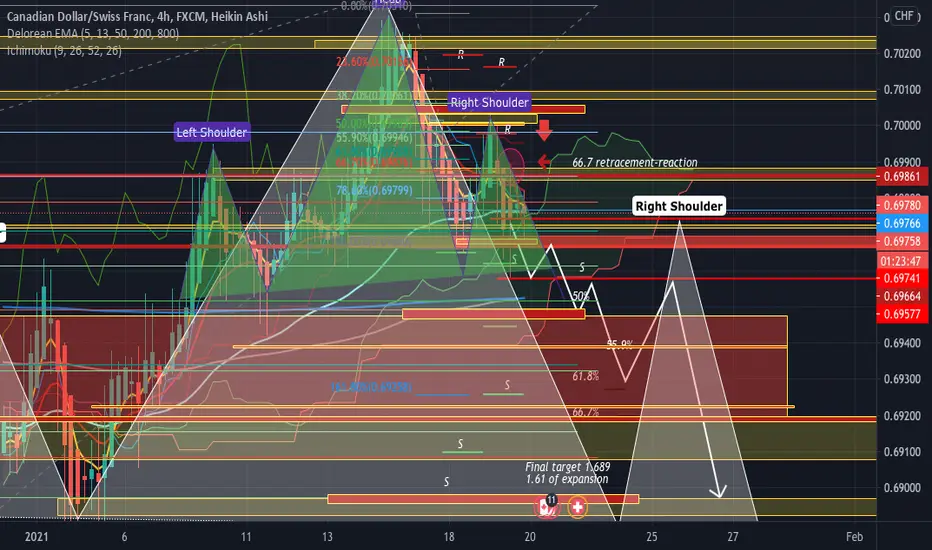Click the blue 0.69766 current price label
Viewport: 932px width, 550px height.
[902, 224]
